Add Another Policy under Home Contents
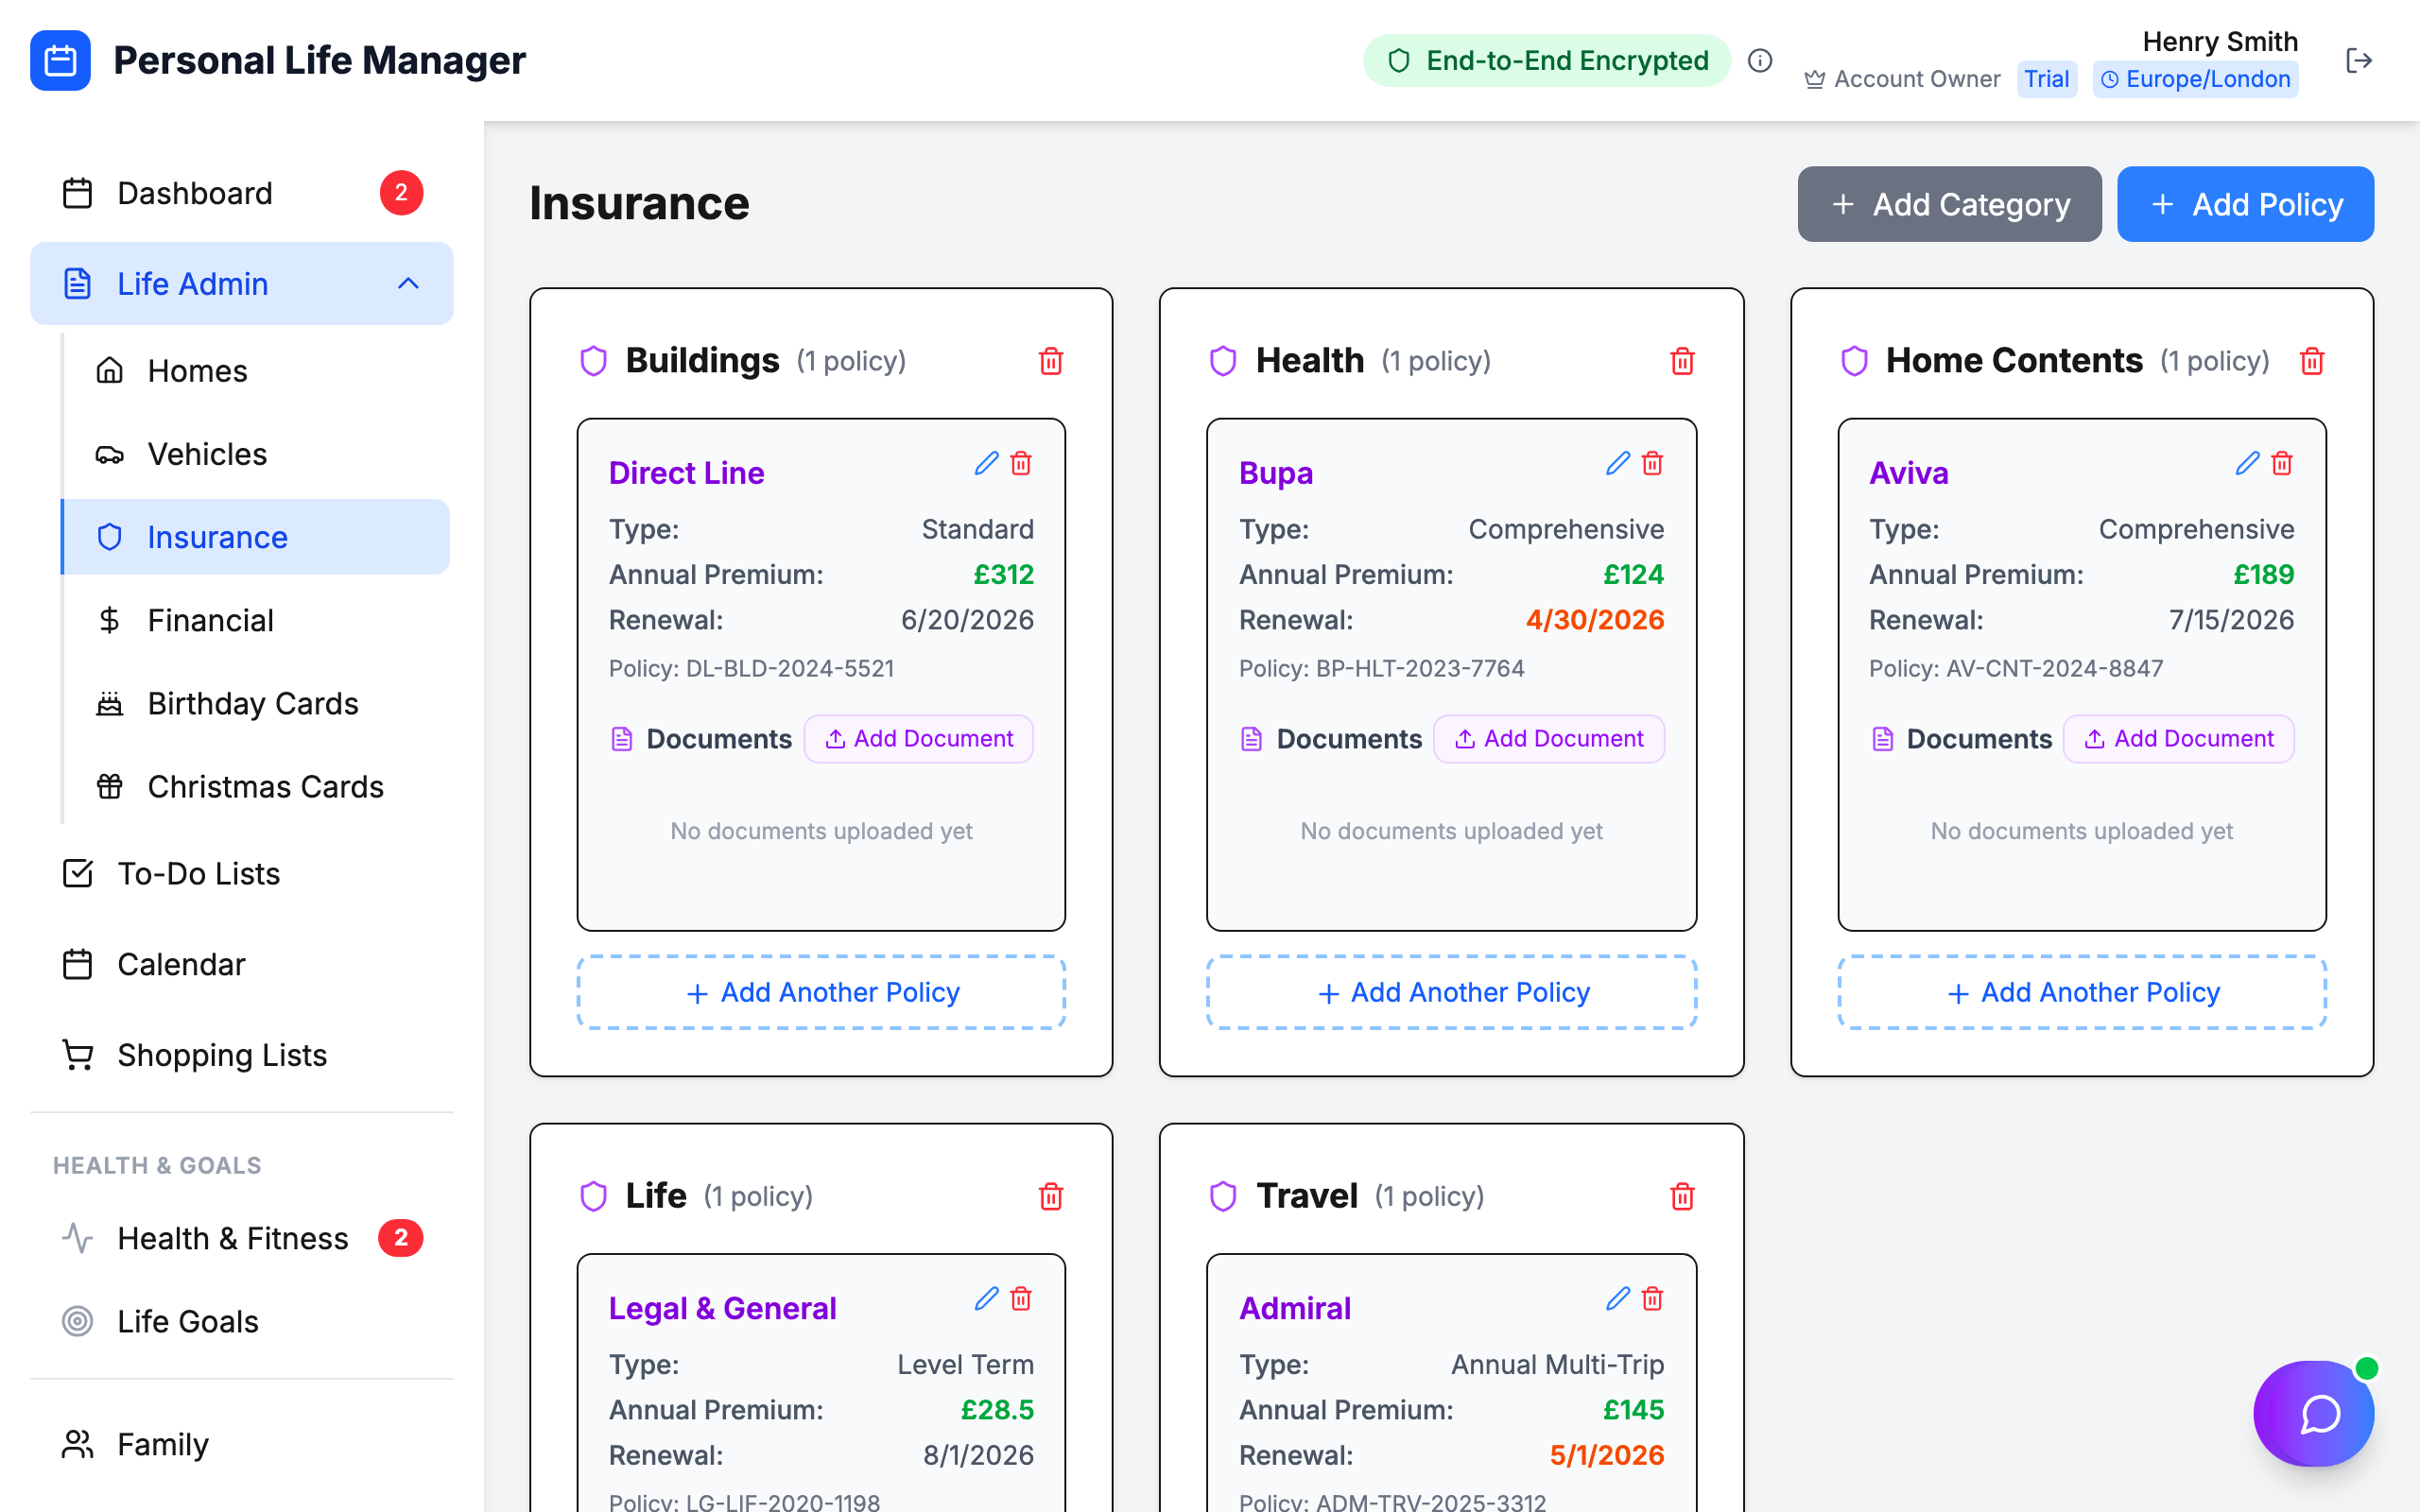Viewport: 2420px width, 1512px height. point(2081,992)
